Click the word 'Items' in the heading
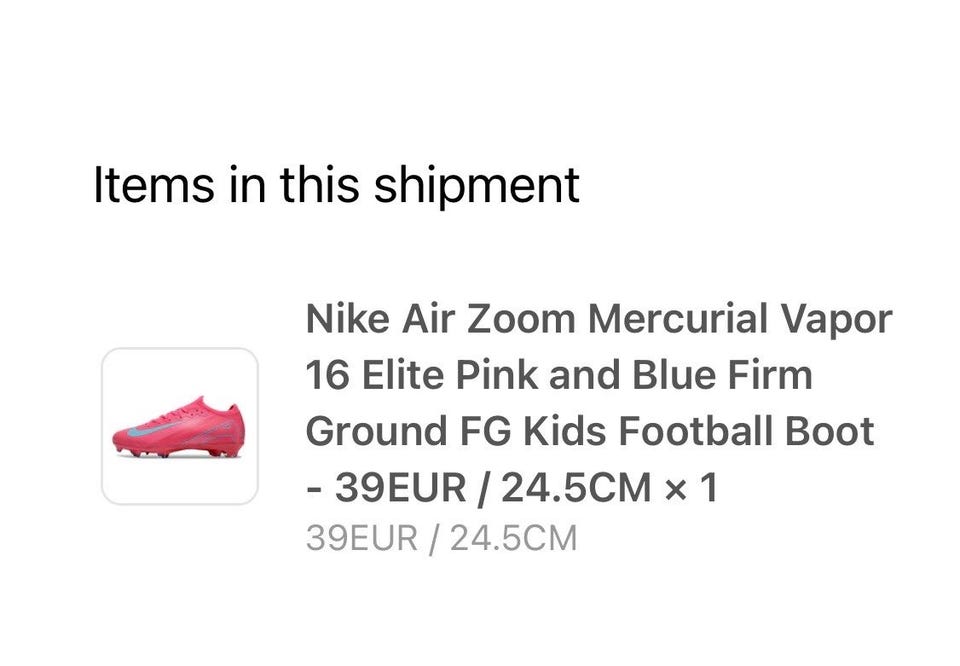This screenshot has width=960, height=666. click(x=154, y=184)
